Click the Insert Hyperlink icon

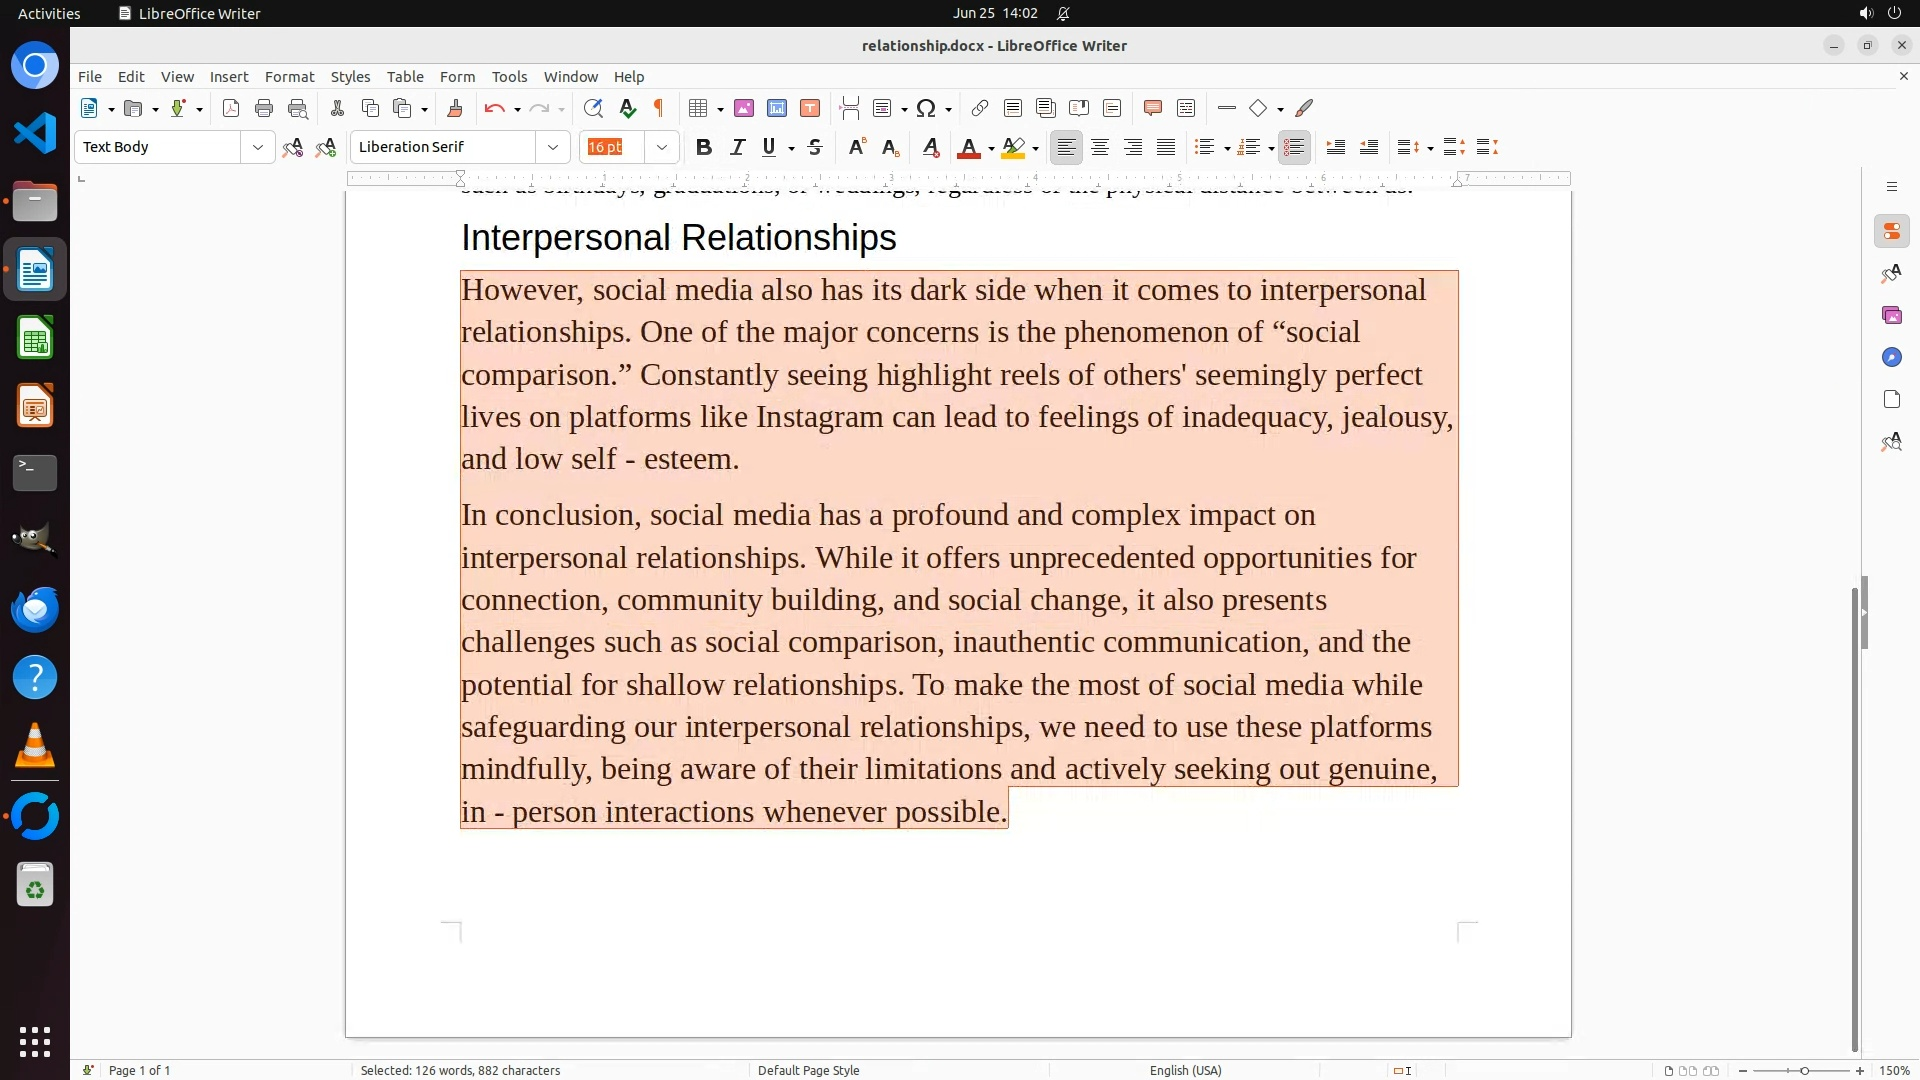pos(980,108)
